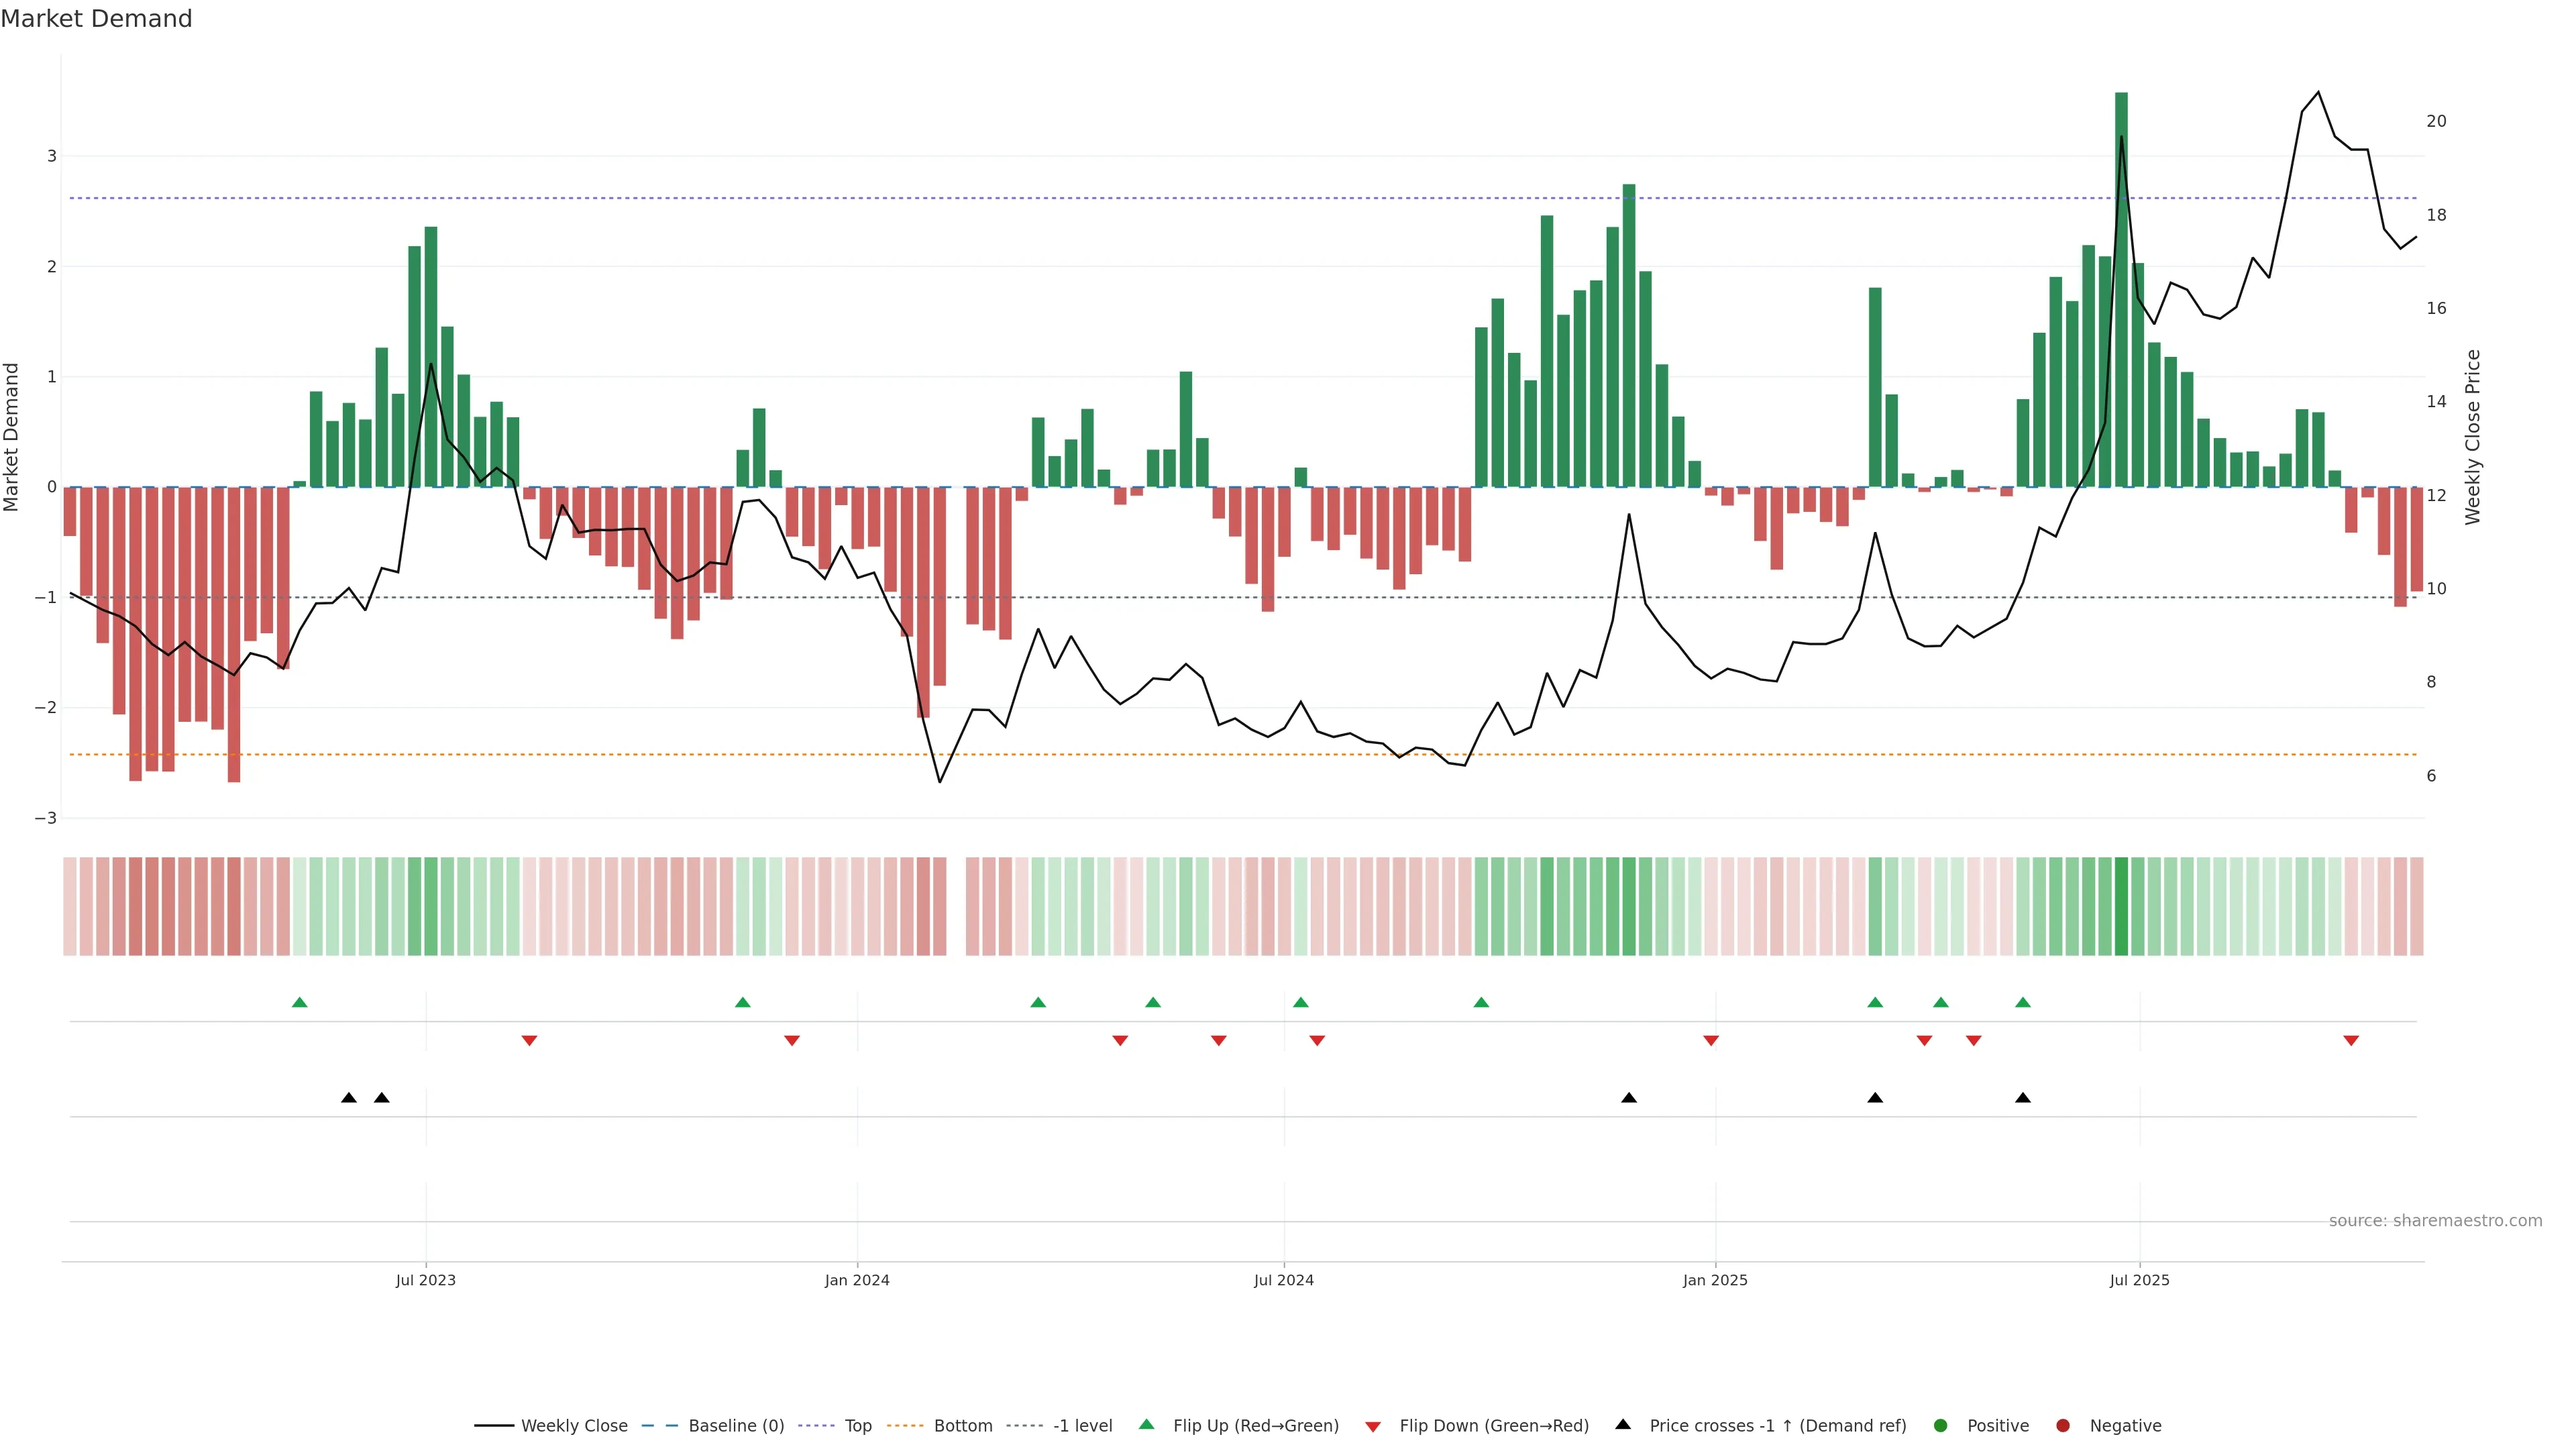2576x1449 pixels.
Task: Click the purple dotted Top legend line
Action: pos(817,1425)
